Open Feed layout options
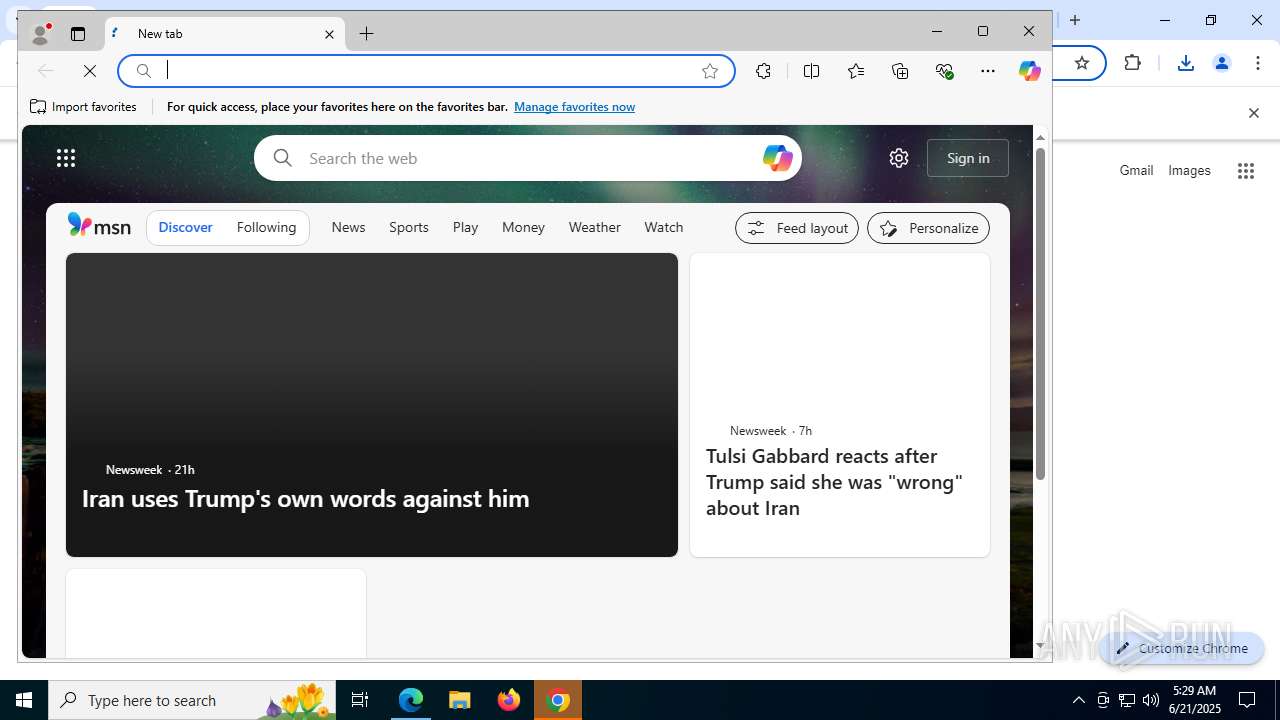Screen dimensions: 1280x720 pos(797,228)
